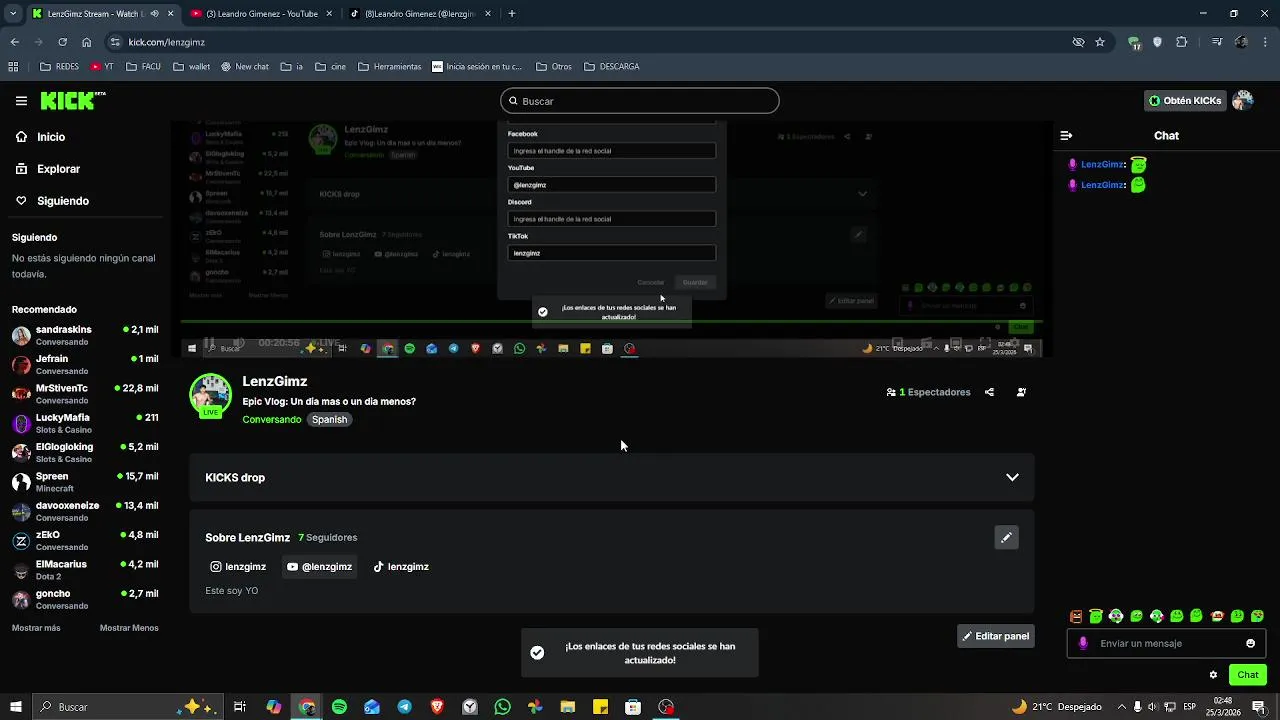This screenshot has width=1280, height=720.
Task: Open the @lenzgimz YouTube link
Action: 320,567
